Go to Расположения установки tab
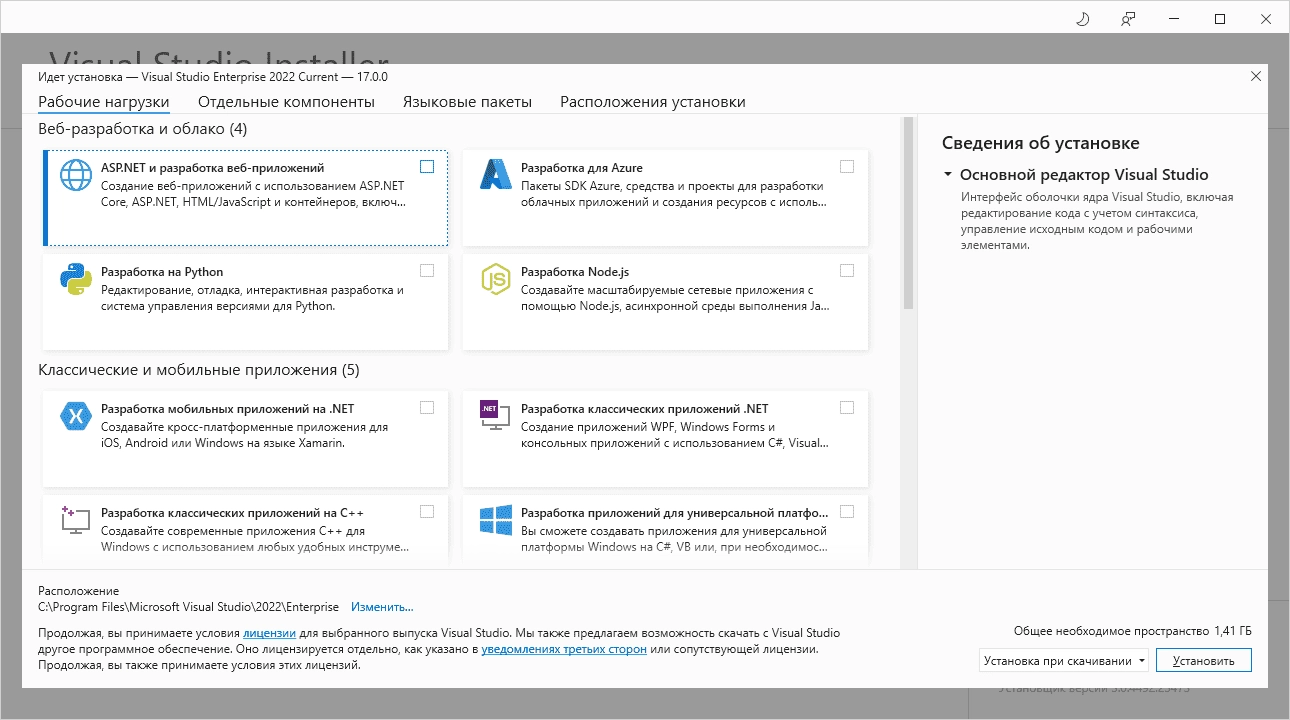Viewport: 1290px width, 720px height. point(653,102)
